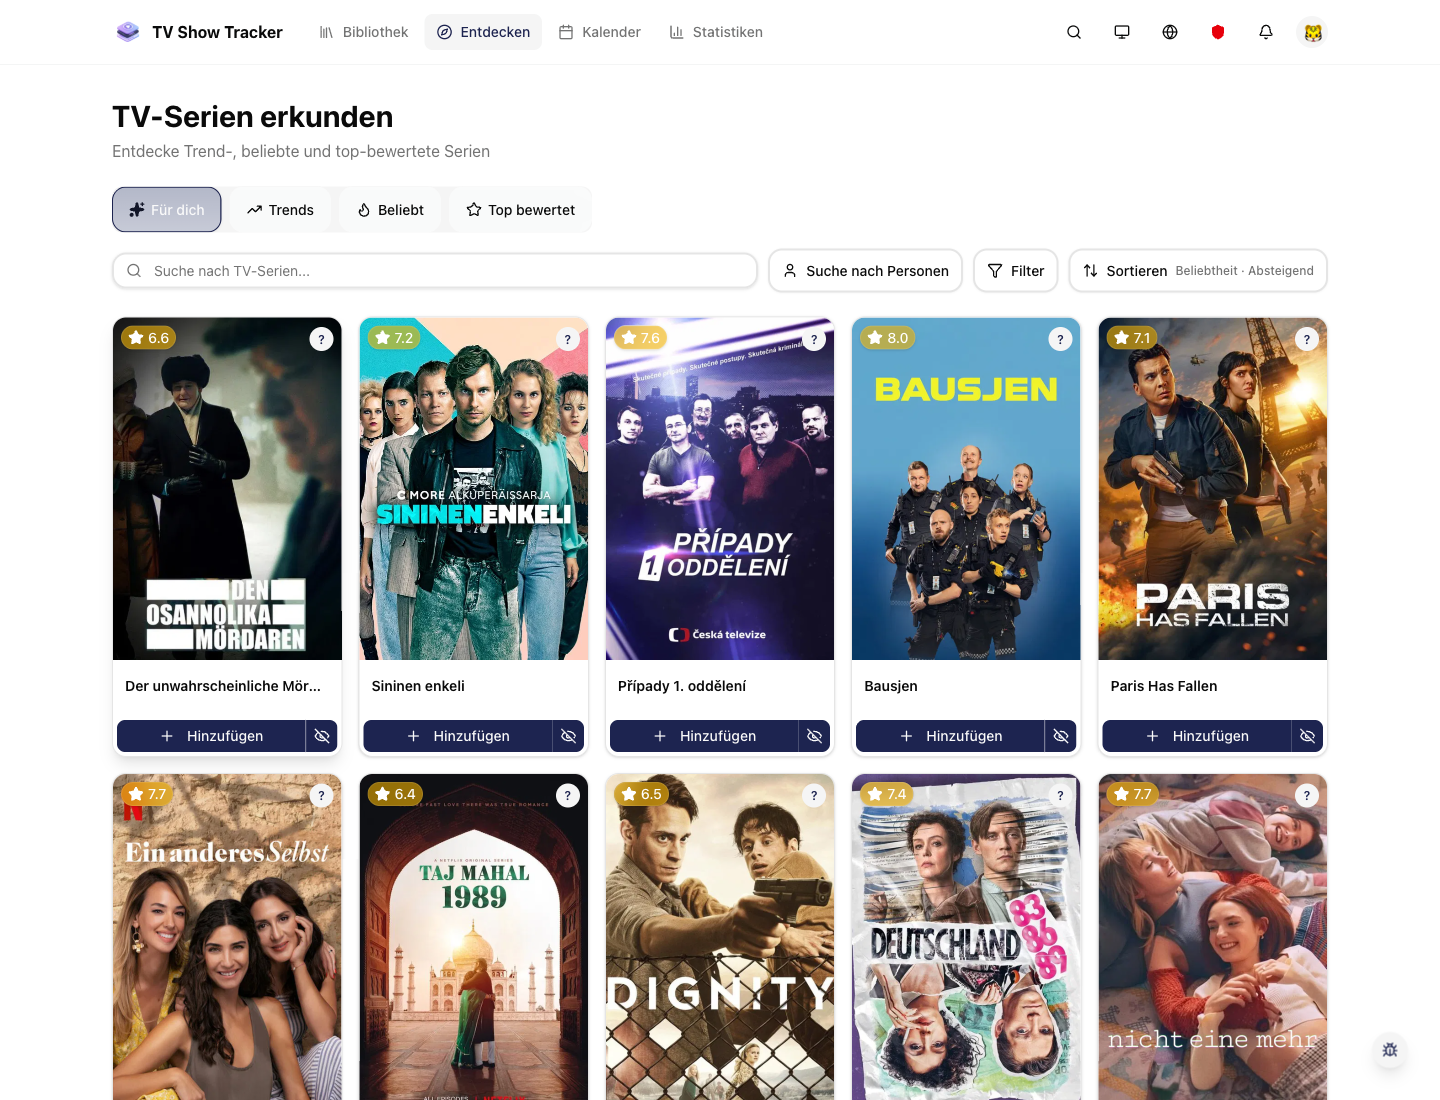Open the Deutschland 83 86 89 poster
Screen dimensions: 1440x1100
pos(966,940)
